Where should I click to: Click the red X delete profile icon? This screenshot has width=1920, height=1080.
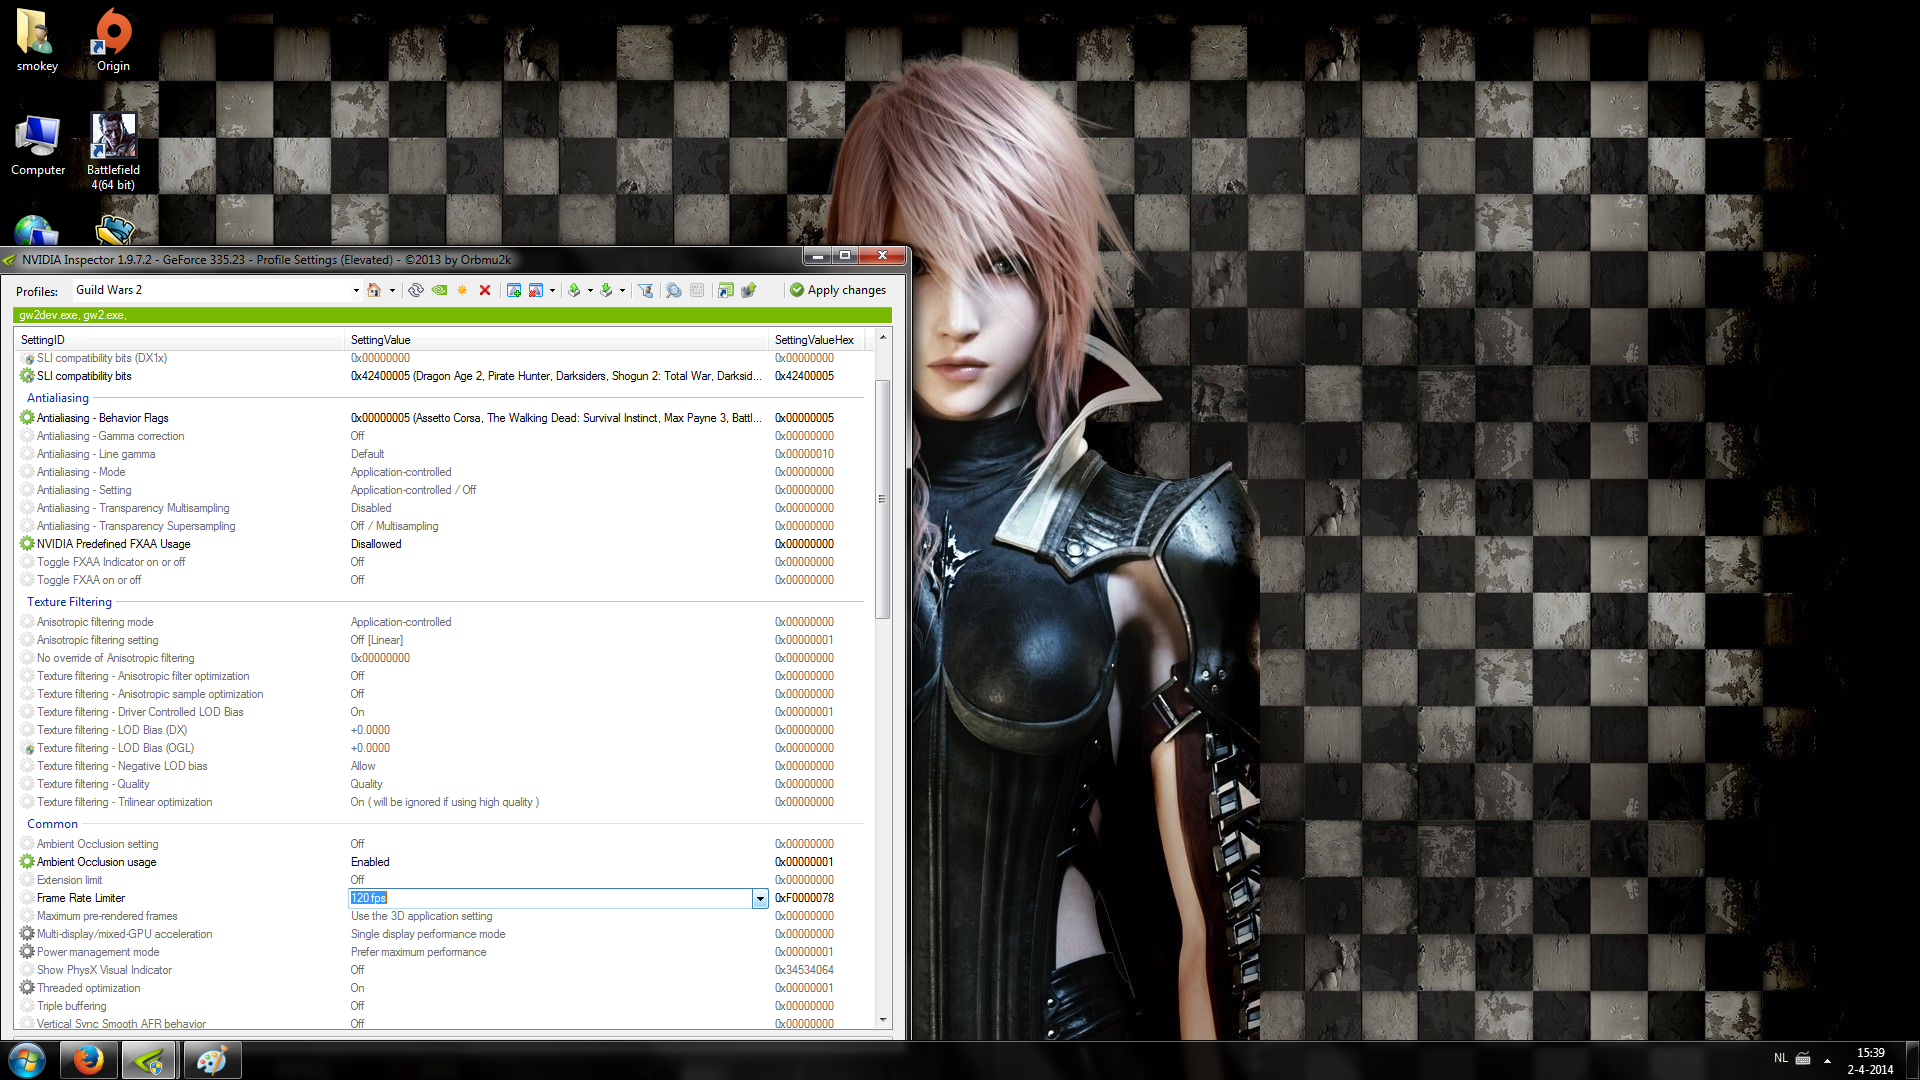485,290
